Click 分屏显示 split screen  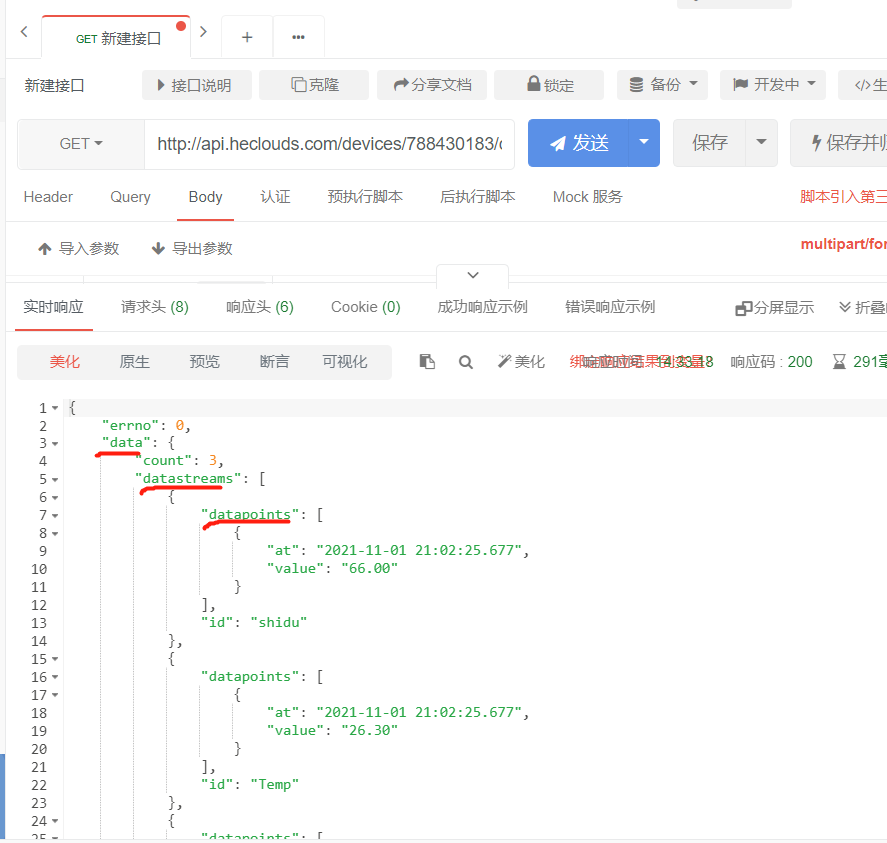(774, 308)
